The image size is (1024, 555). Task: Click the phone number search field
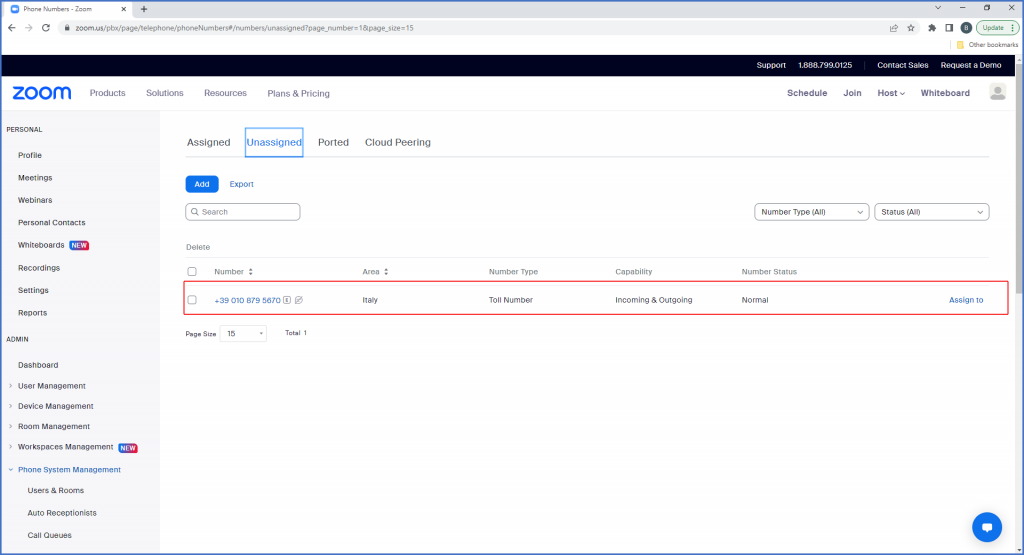tap(243, 212)
